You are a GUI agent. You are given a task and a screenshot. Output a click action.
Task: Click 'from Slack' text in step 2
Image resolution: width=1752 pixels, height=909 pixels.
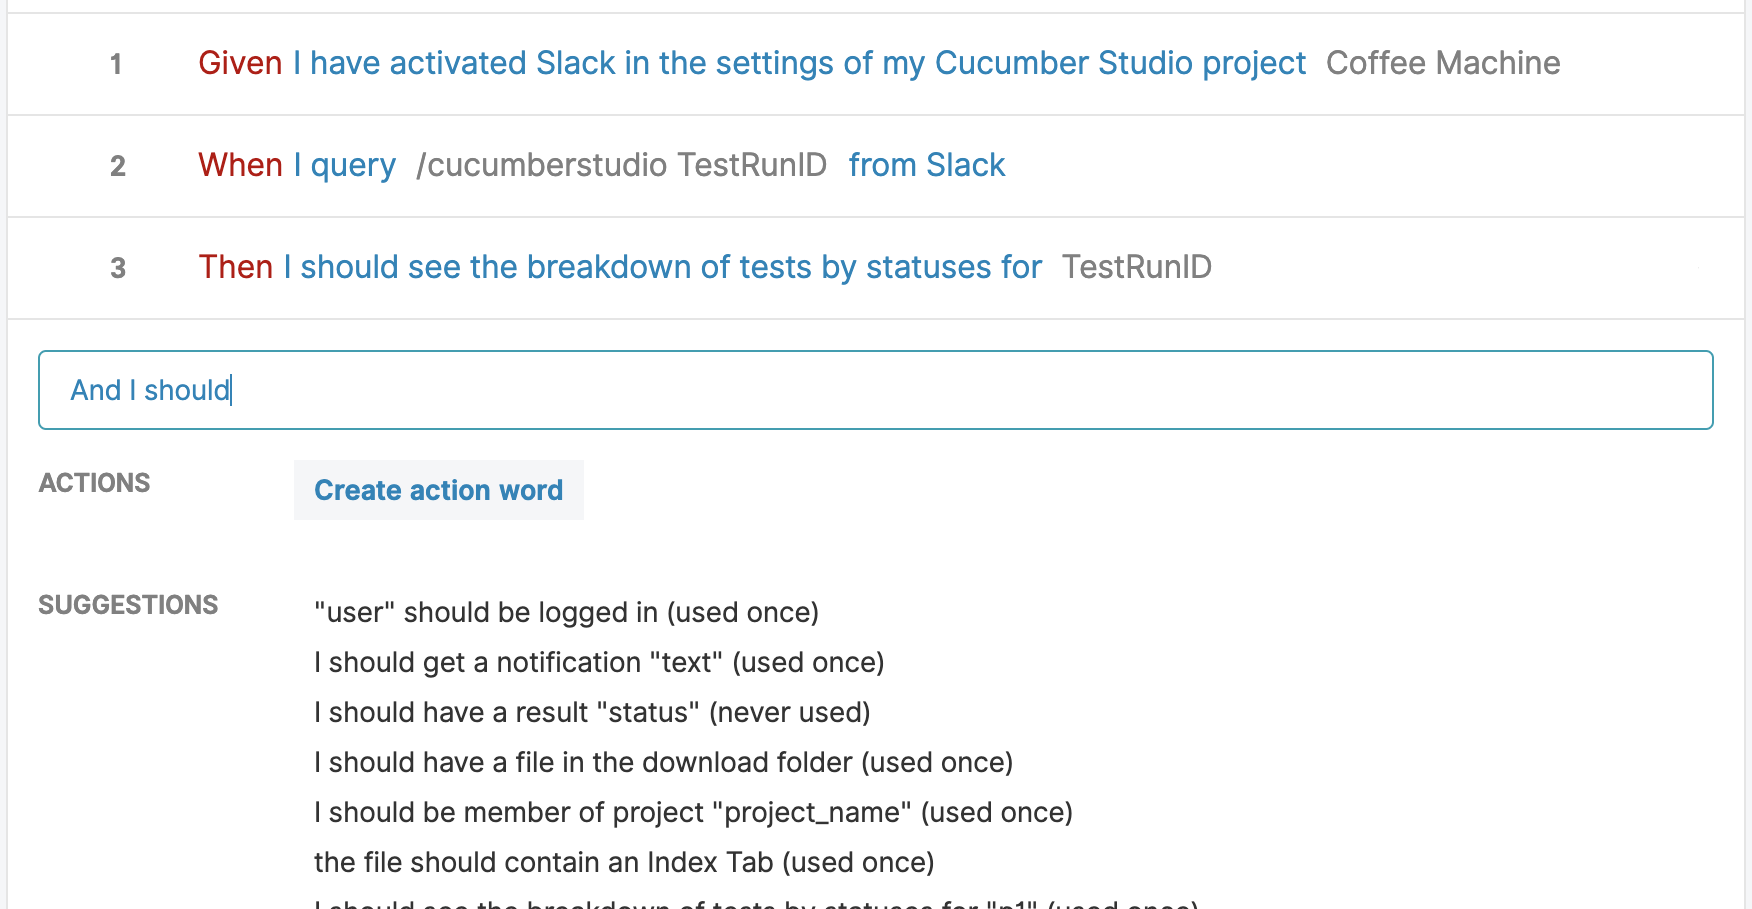click(x=927, y=165)
